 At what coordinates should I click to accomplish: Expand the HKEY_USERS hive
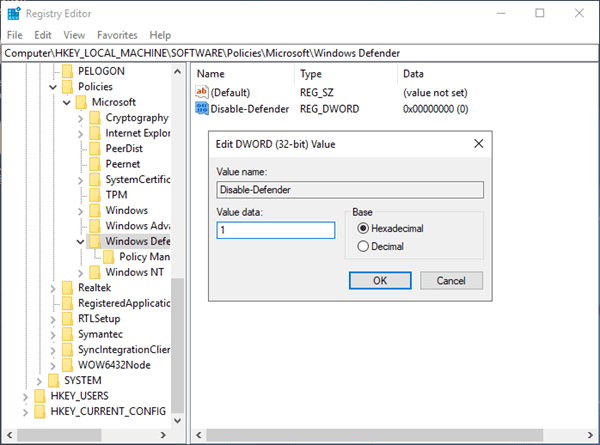pos(25,397)
